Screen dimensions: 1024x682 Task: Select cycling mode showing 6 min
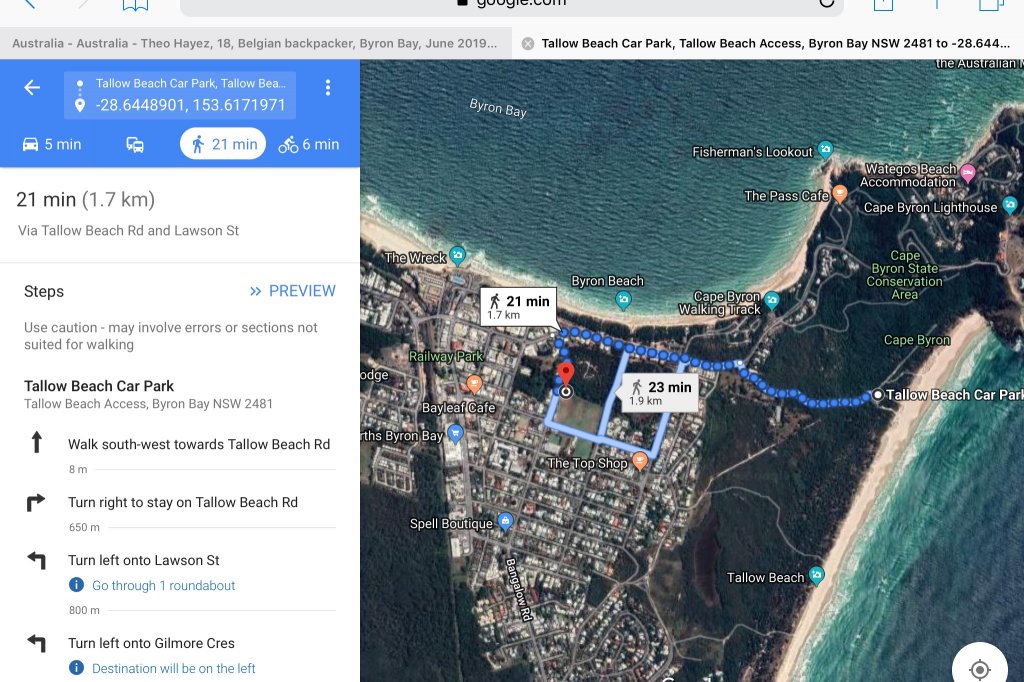click(309, 144)
